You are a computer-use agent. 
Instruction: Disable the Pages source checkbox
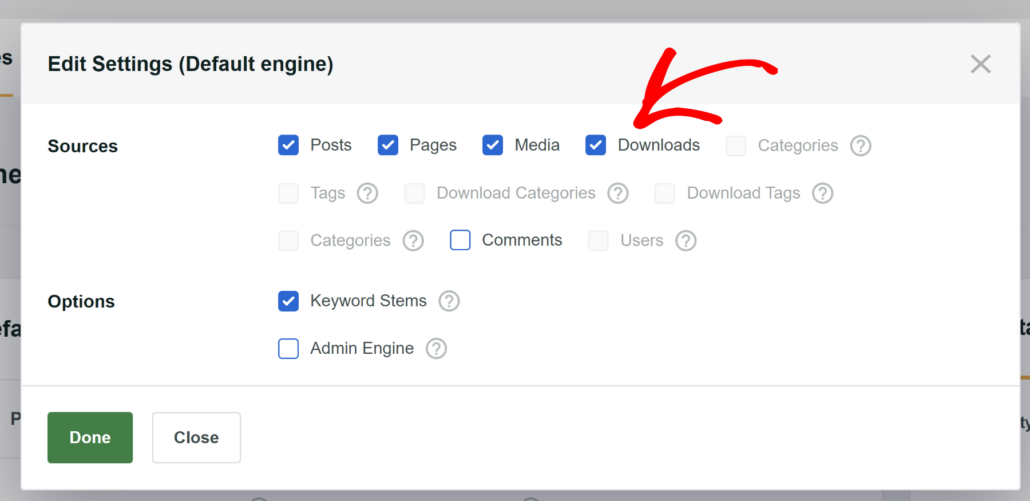388,146
